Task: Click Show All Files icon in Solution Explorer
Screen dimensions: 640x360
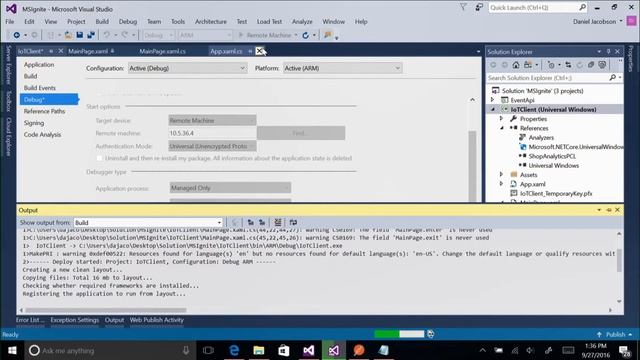Action: tap(602, 65)
